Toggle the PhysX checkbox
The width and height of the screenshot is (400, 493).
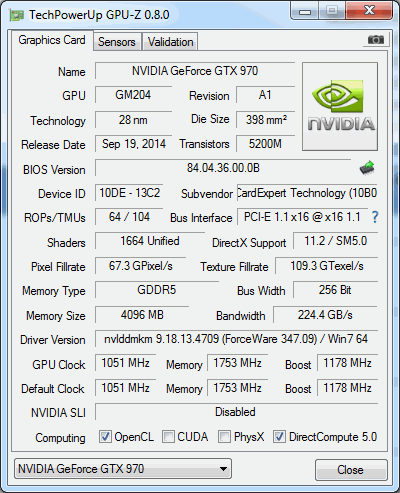[224, 436]
